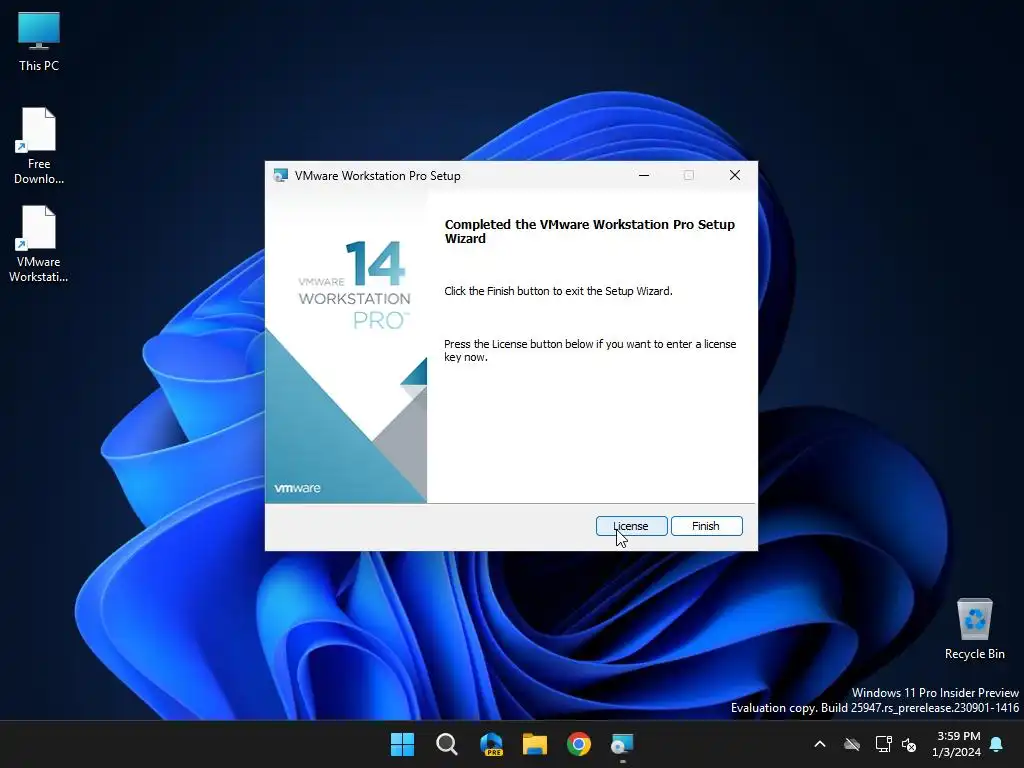Click the VMware installer taskbar icon
Viewport: 1024px width, 768px height.
click(x=622, y=744)
